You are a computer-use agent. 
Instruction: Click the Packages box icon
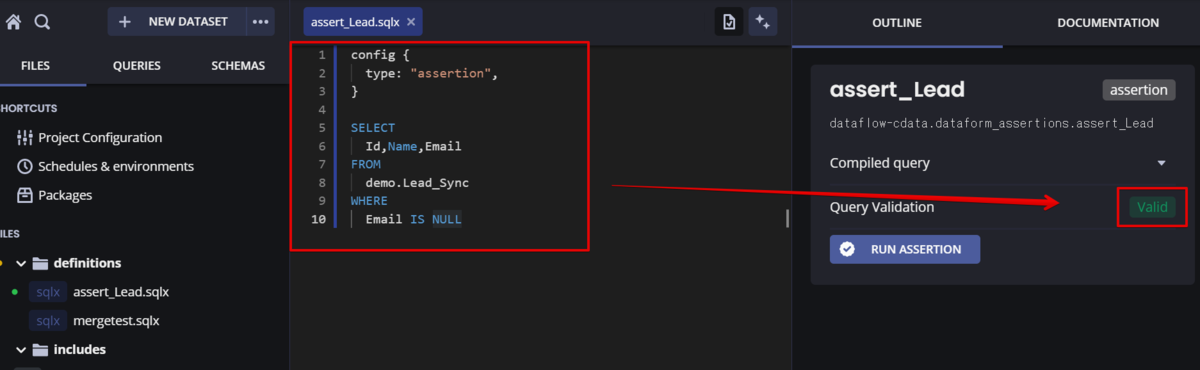pyautogui.click(x=25, y=195)
